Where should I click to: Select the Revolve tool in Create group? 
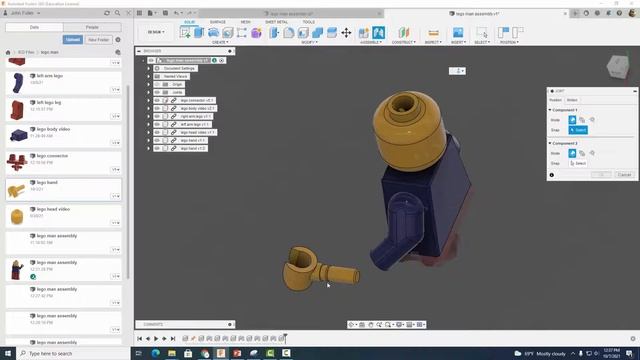pos(213,33)
